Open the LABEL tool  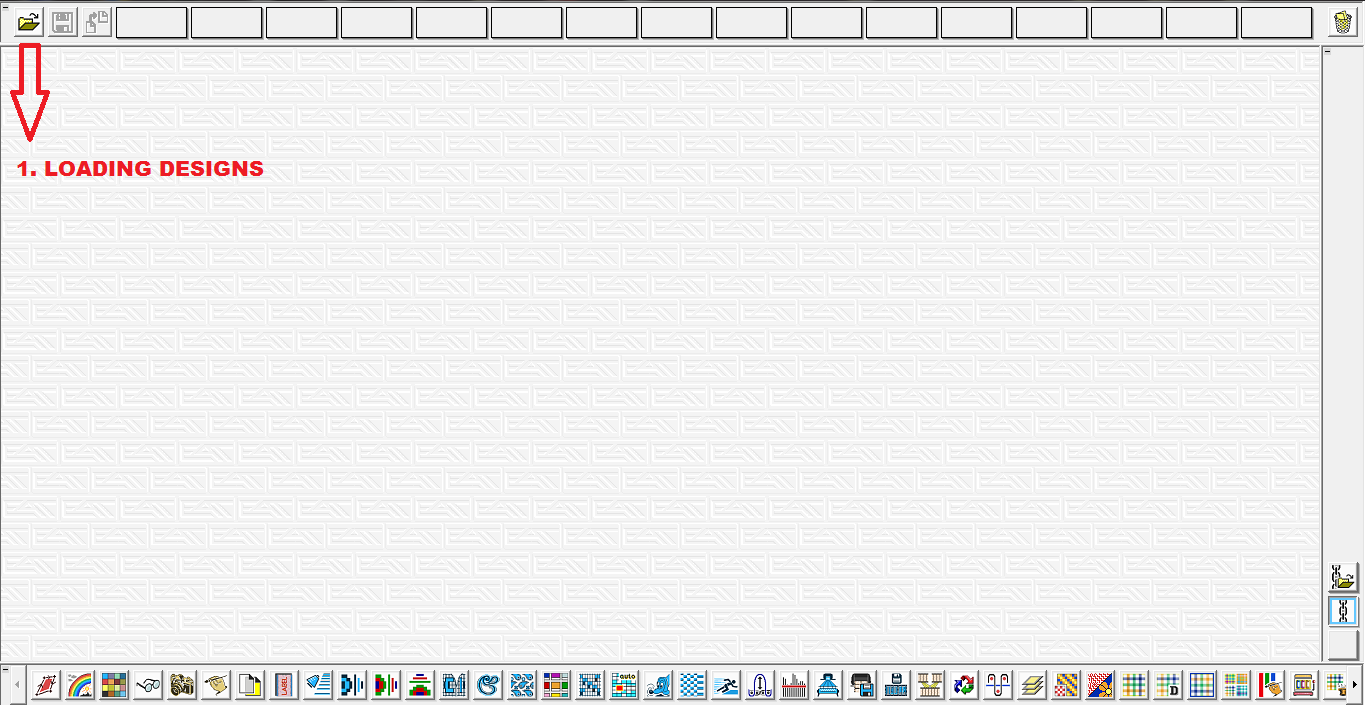point(284,685)
